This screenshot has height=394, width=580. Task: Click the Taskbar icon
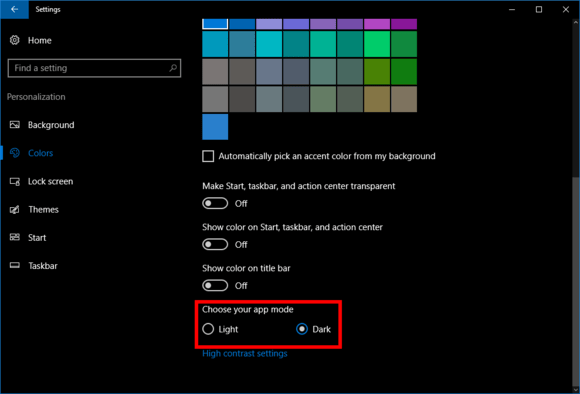pos(15,265)
